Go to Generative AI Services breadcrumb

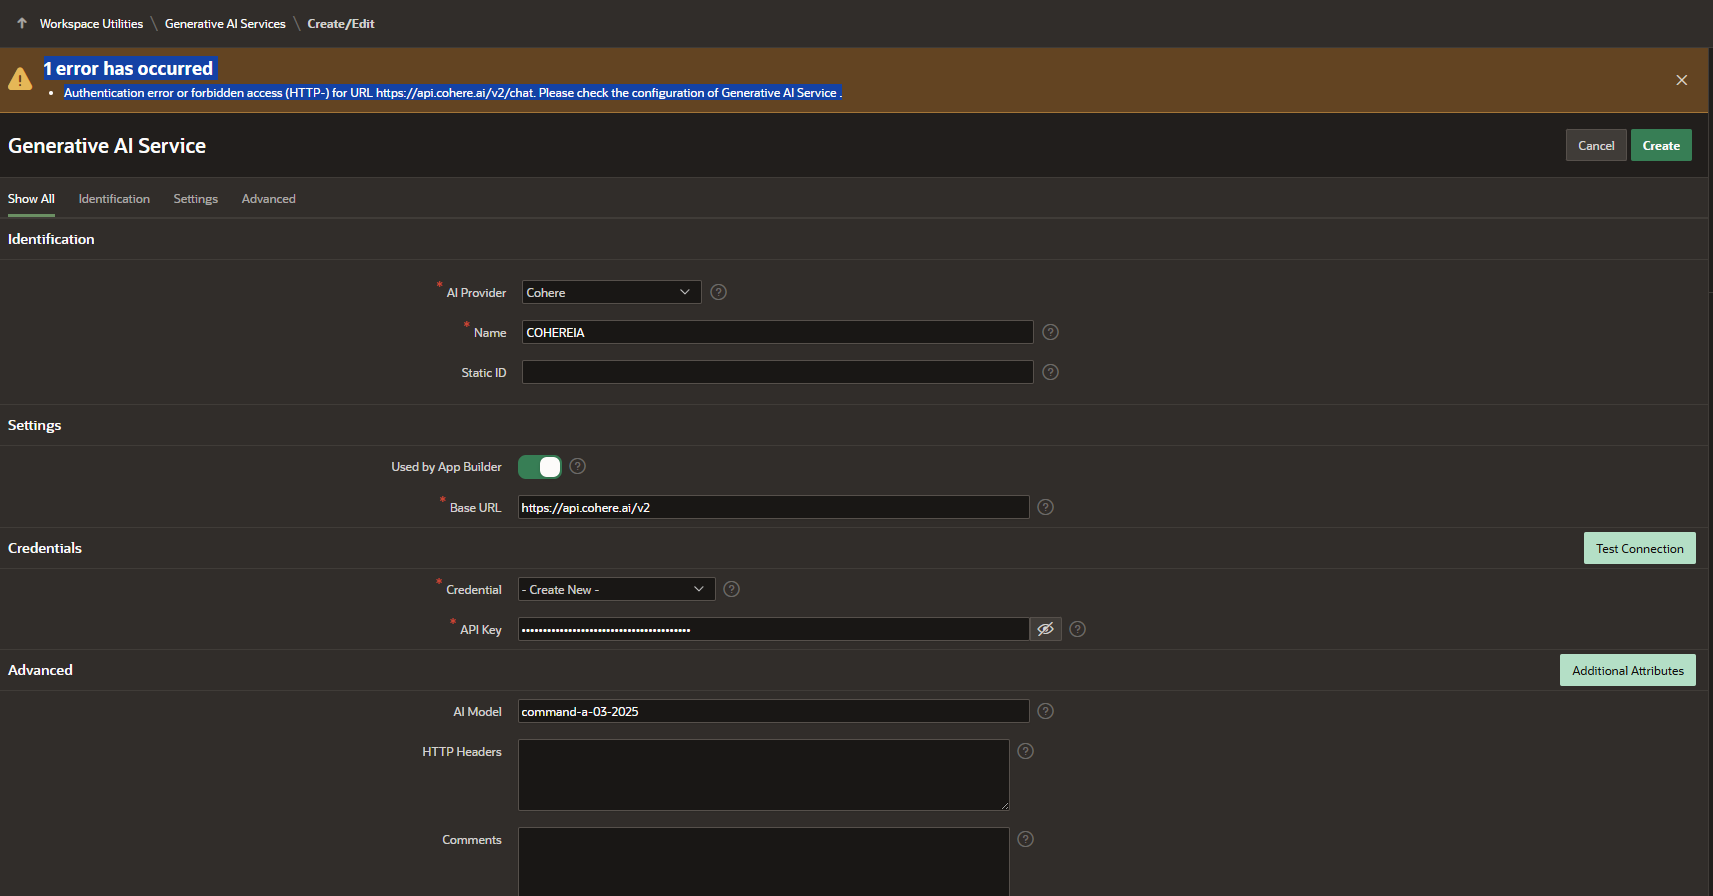tap(225, 24)
